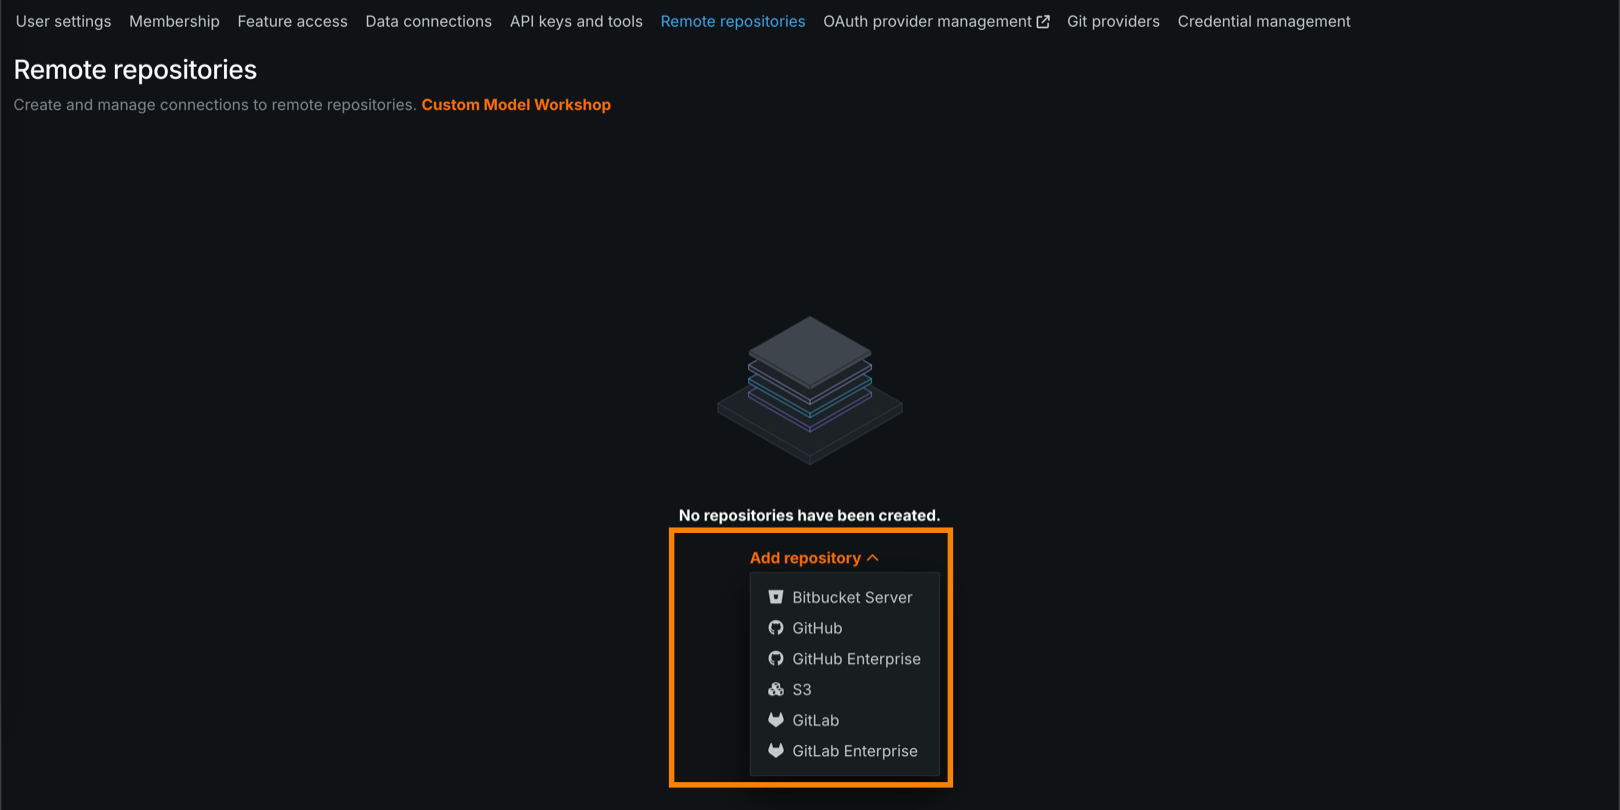The width and height of the screenshot is (1620, 810).
Task: Select the Remote repositories tab
Action: click(x=732, y=21)
